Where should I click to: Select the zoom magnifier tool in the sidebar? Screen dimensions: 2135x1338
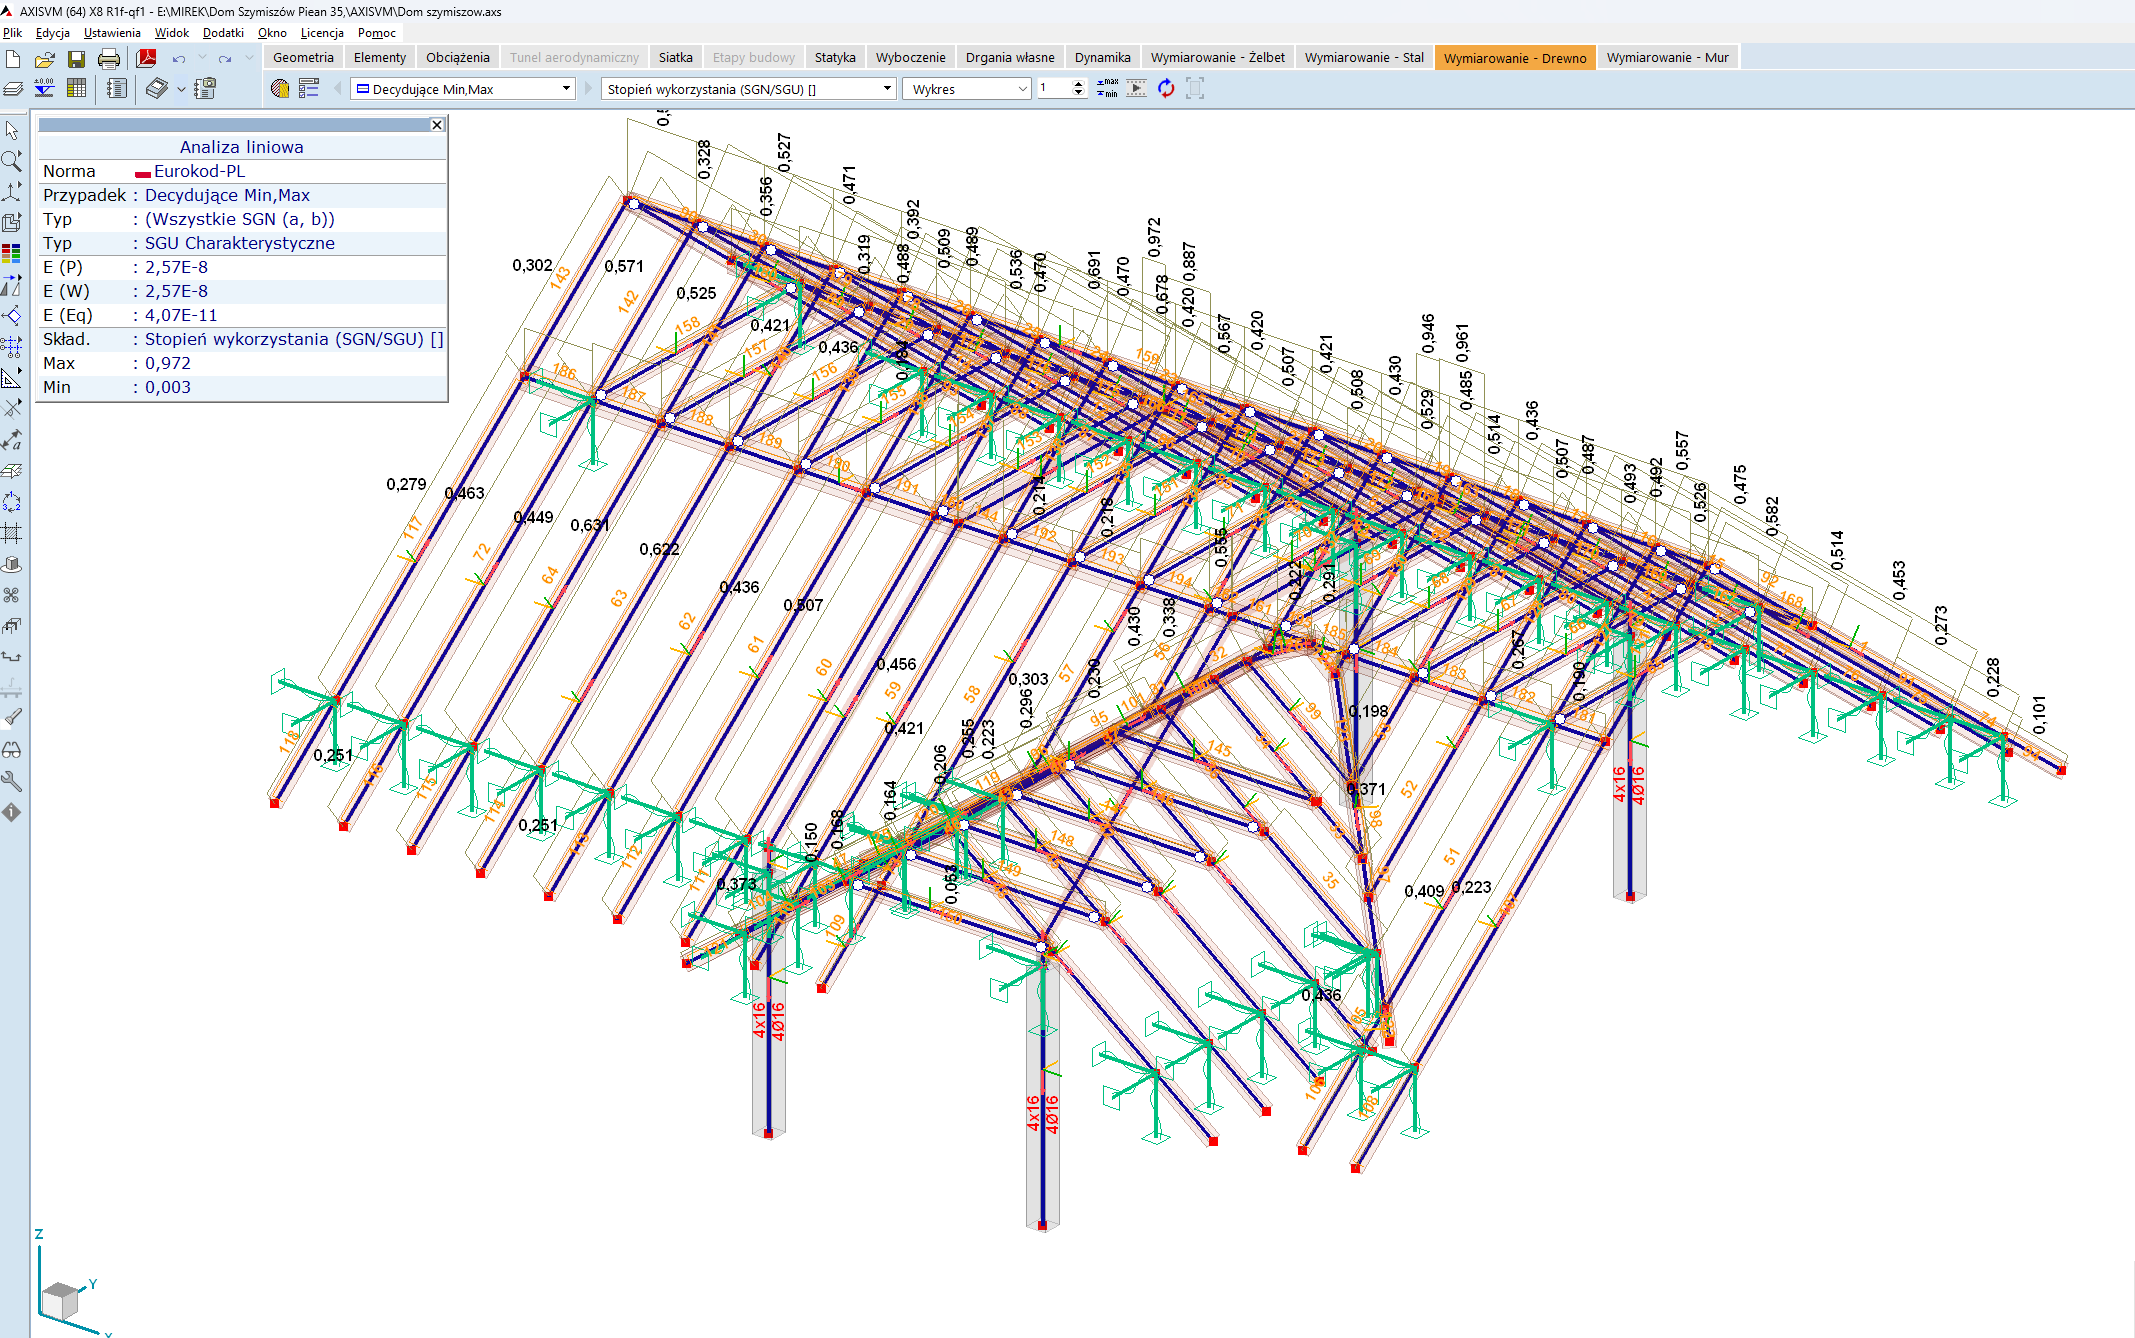click(x=12, y=161)
